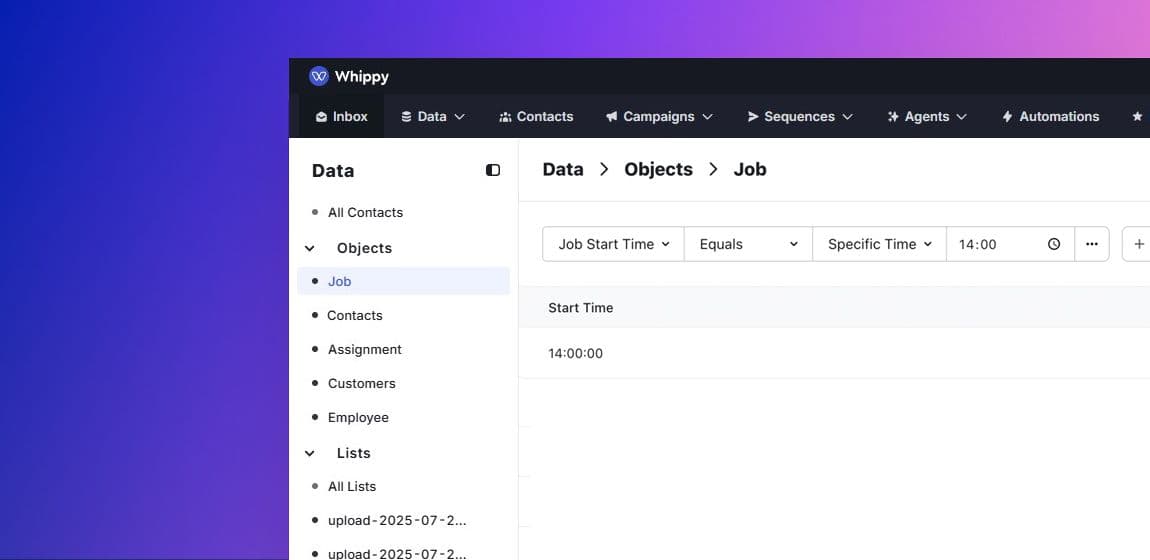The width and height of the screenshot is (1150, 560).
Task: Click the Automations lightning icon
Action: pos(1007,117)
